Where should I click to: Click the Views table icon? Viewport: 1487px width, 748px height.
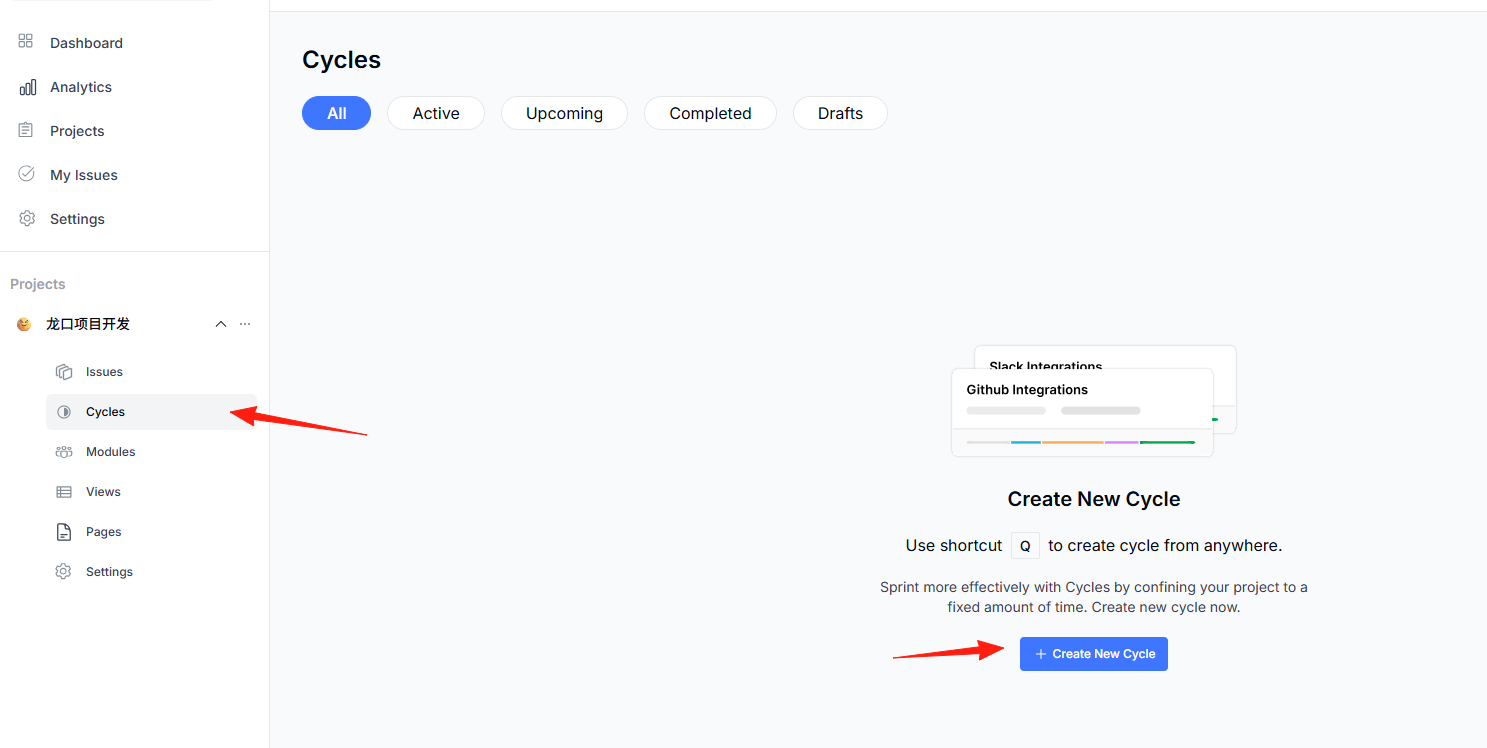pyautogui.click(x=64, y=492)
